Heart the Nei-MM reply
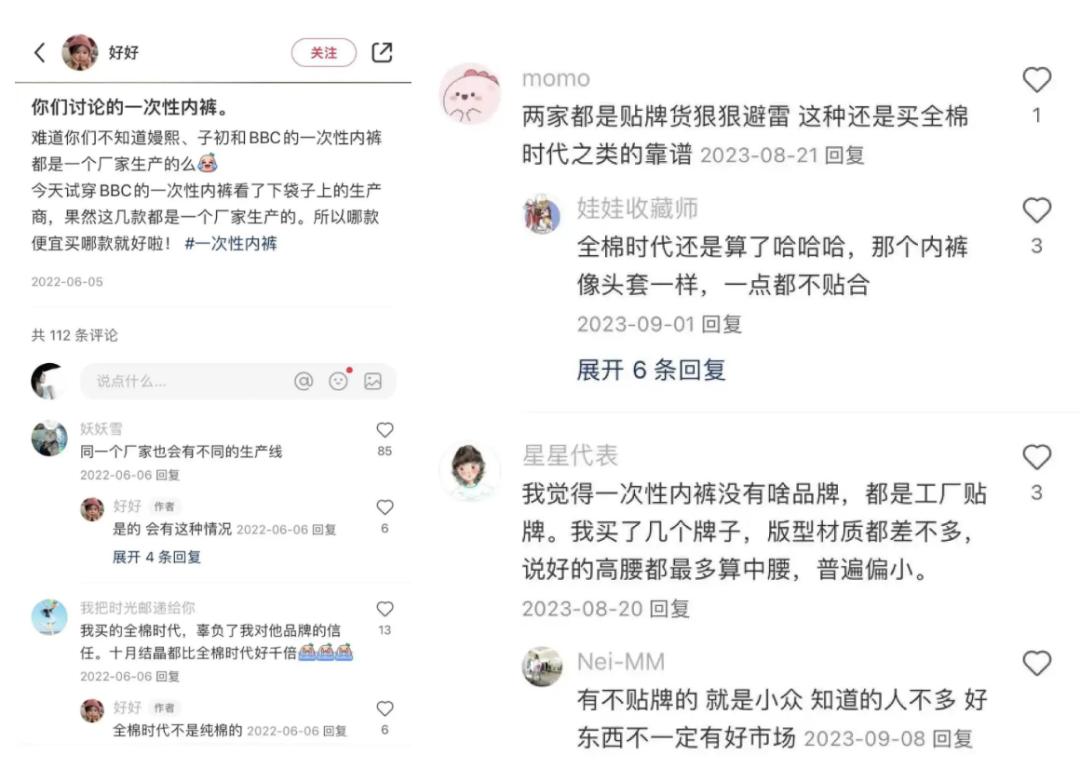Screen dimensions: 1080x782 point(1036,663)
